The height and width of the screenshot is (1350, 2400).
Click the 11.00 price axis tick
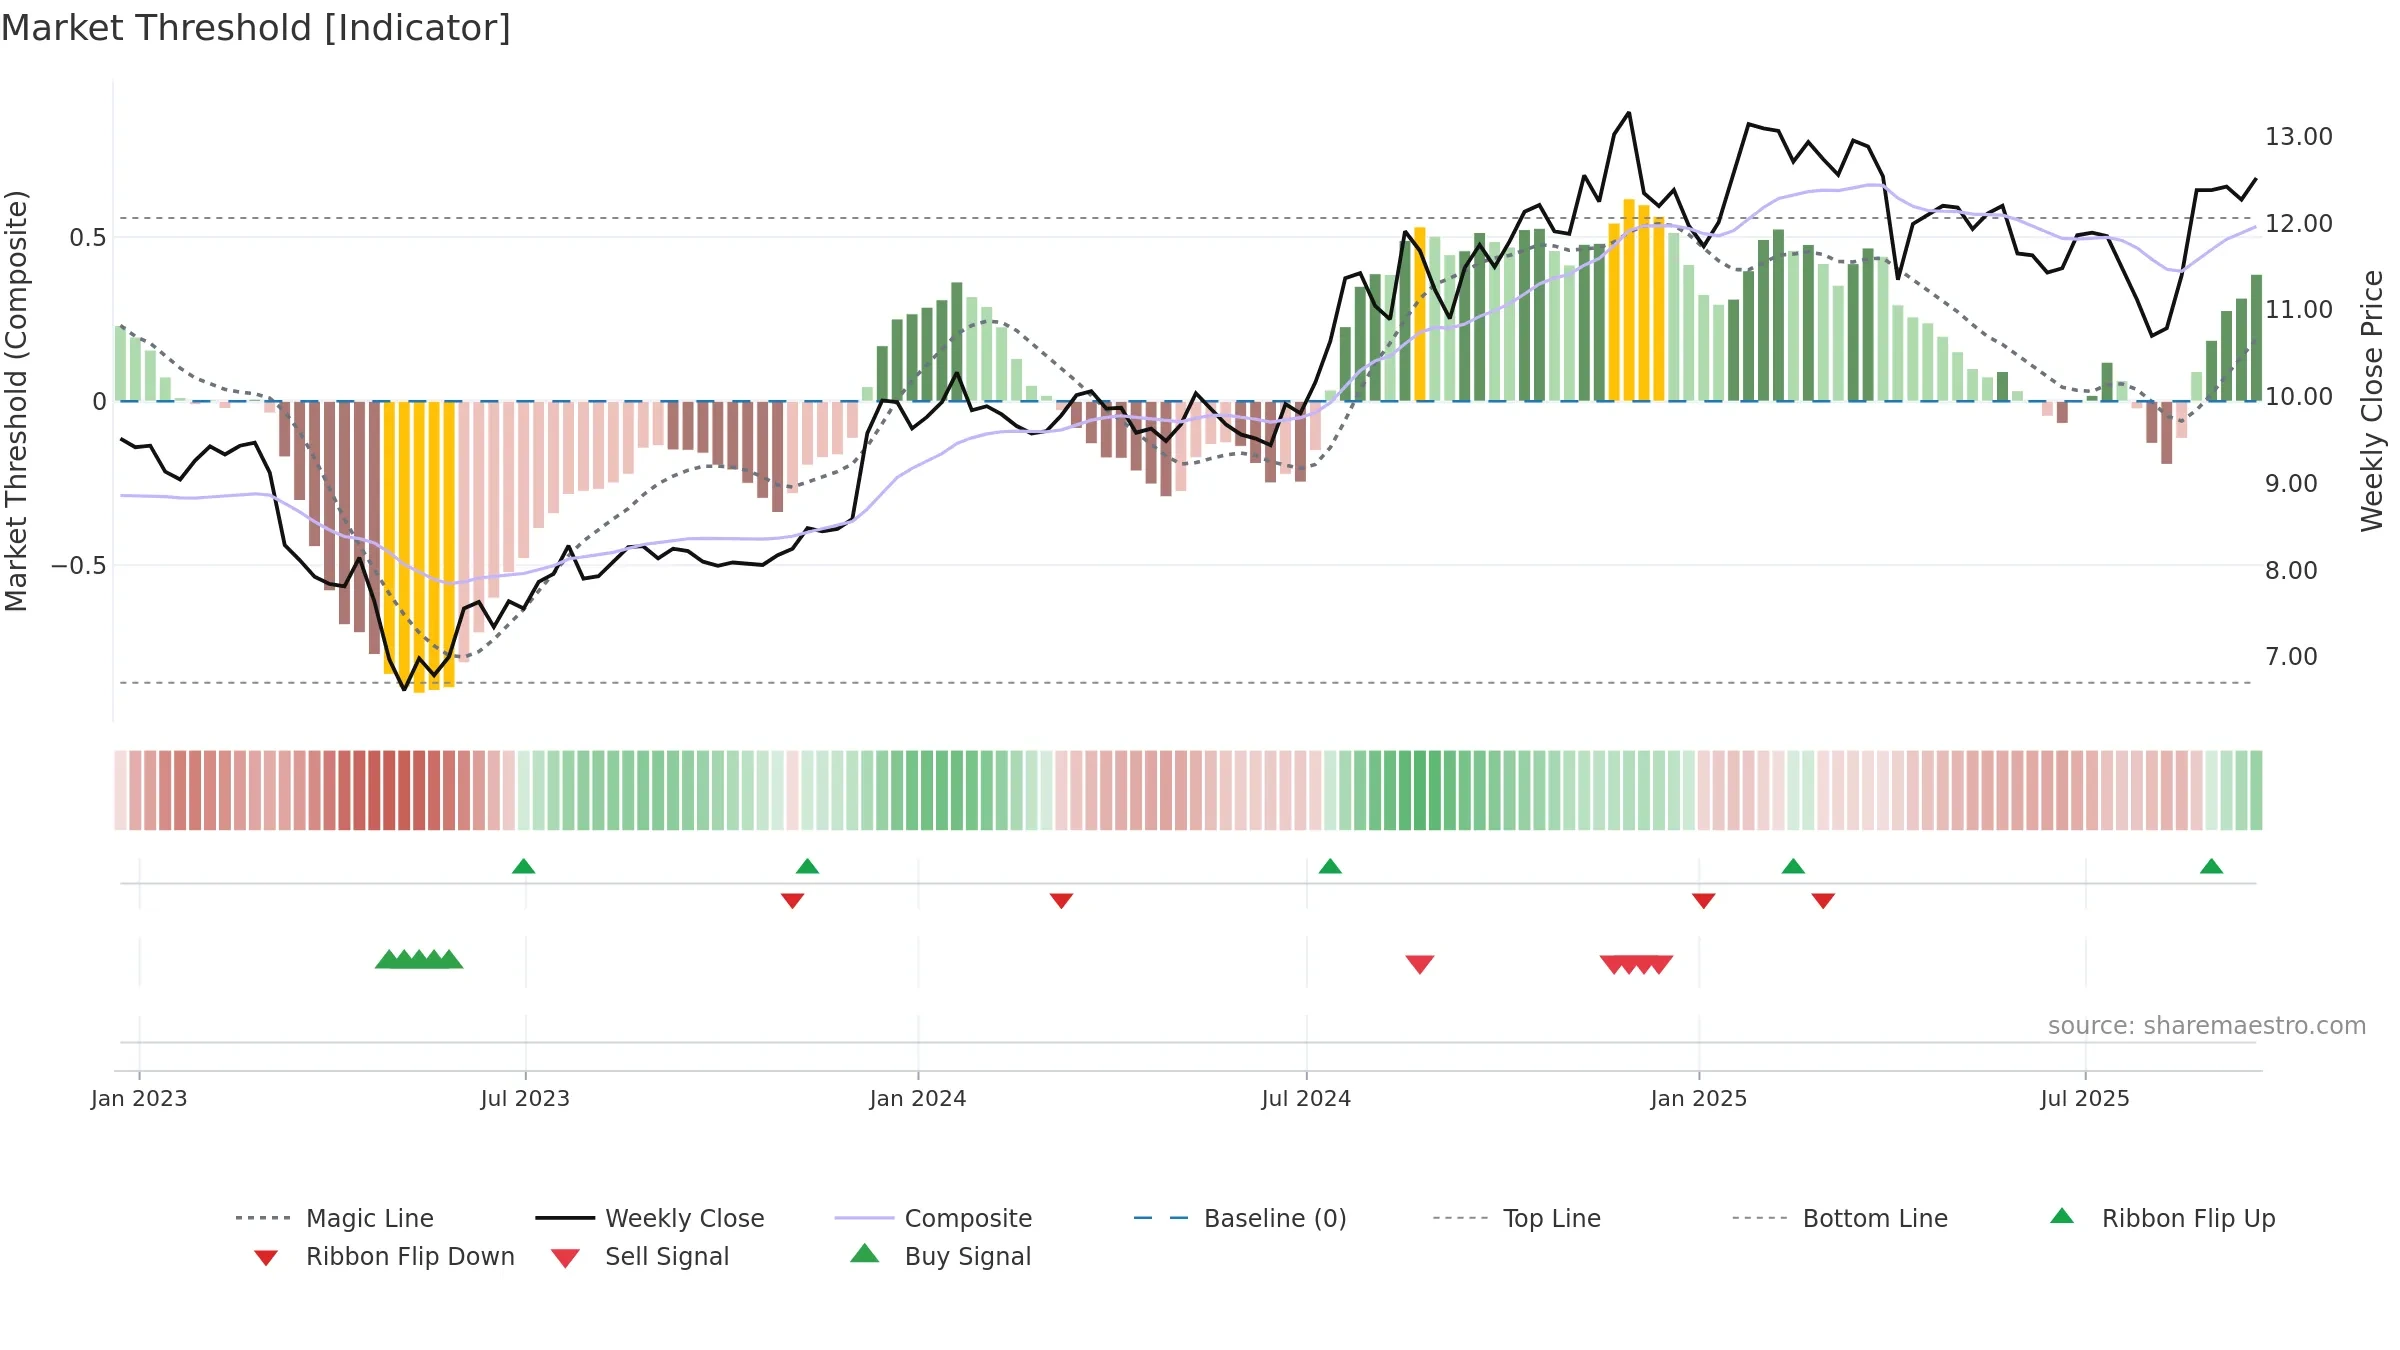[x=2298, y=310]
